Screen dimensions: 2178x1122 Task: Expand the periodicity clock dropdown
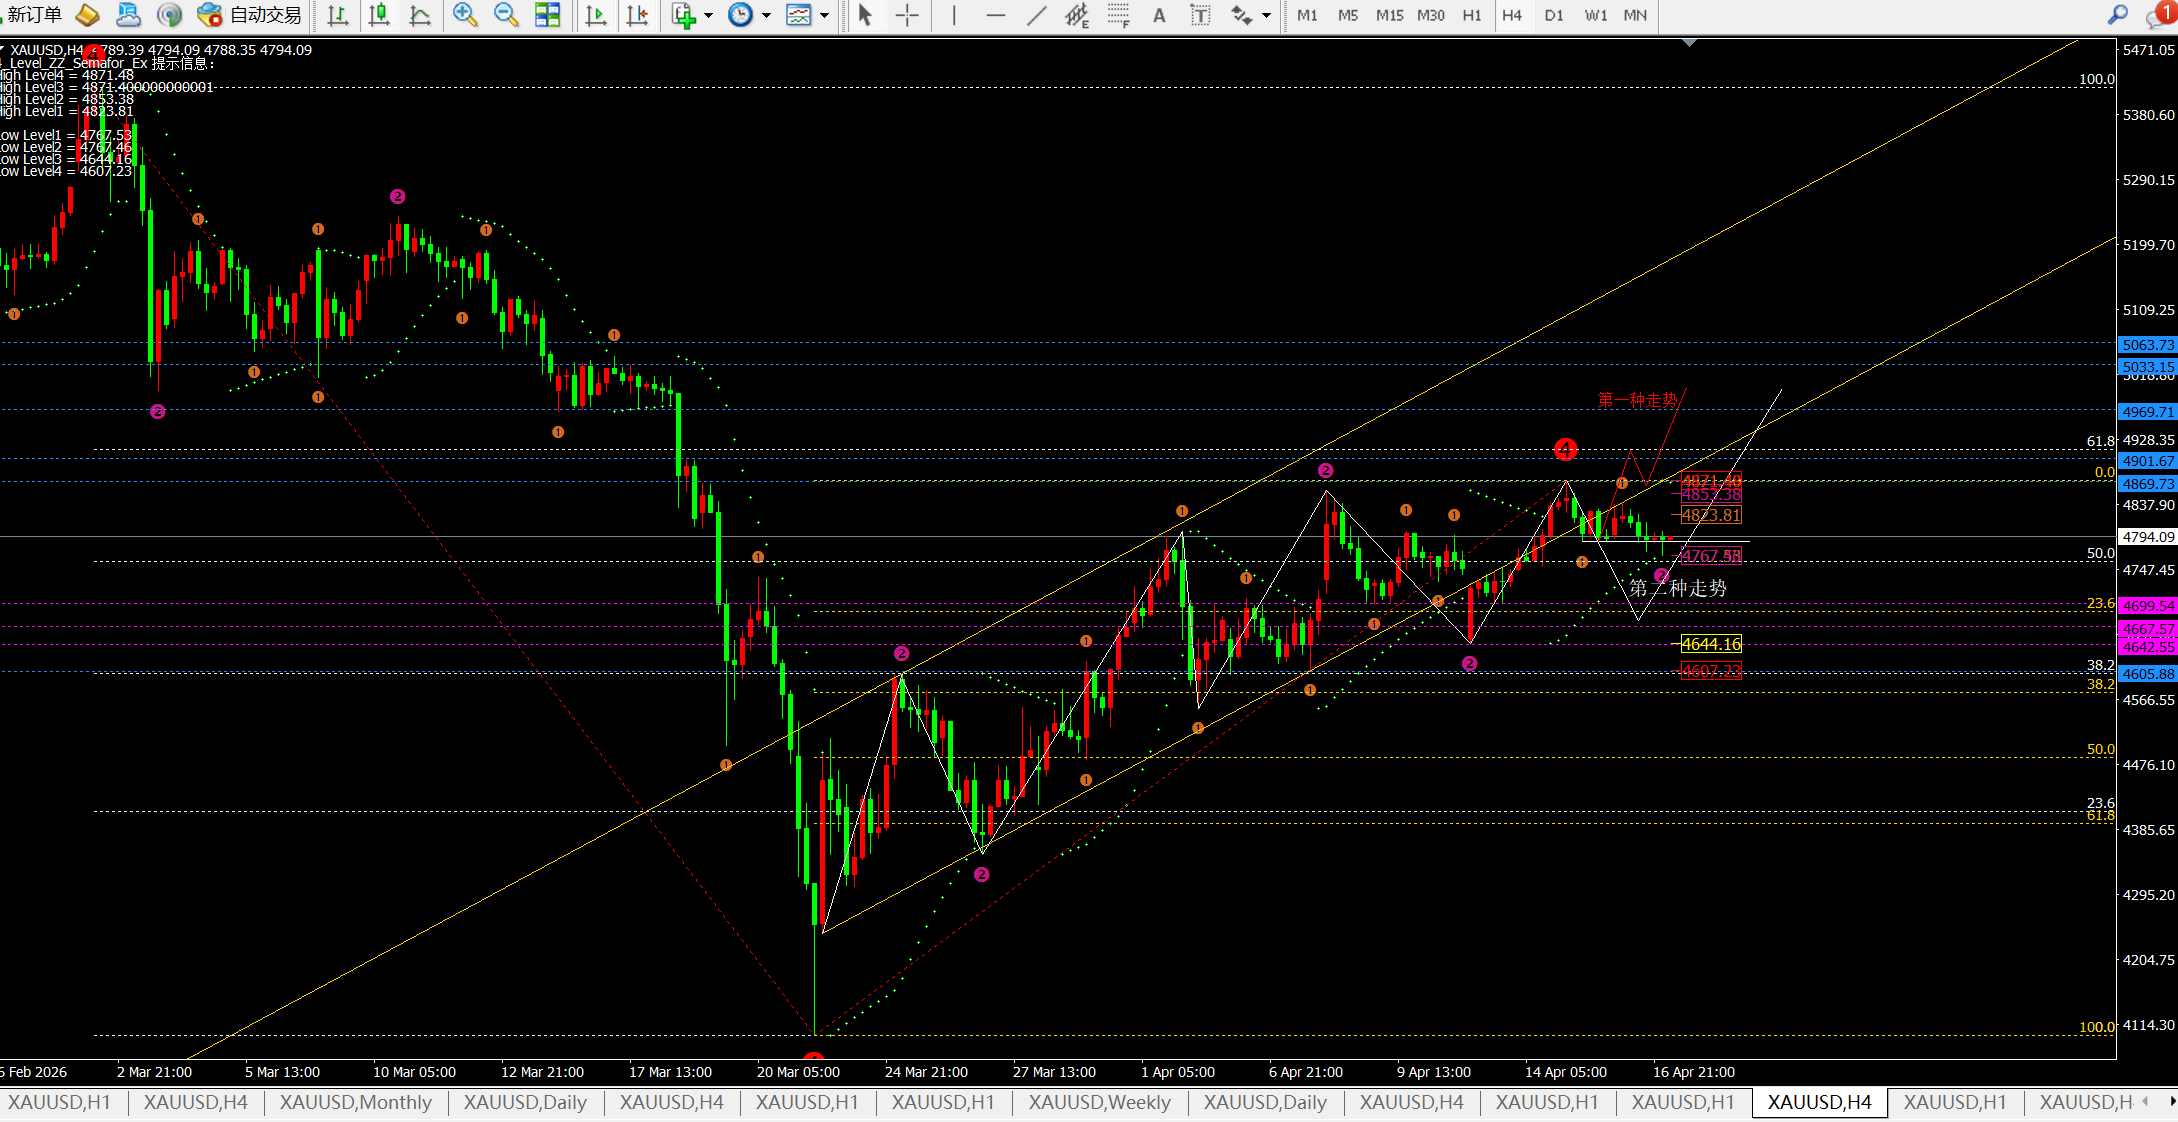767,15
